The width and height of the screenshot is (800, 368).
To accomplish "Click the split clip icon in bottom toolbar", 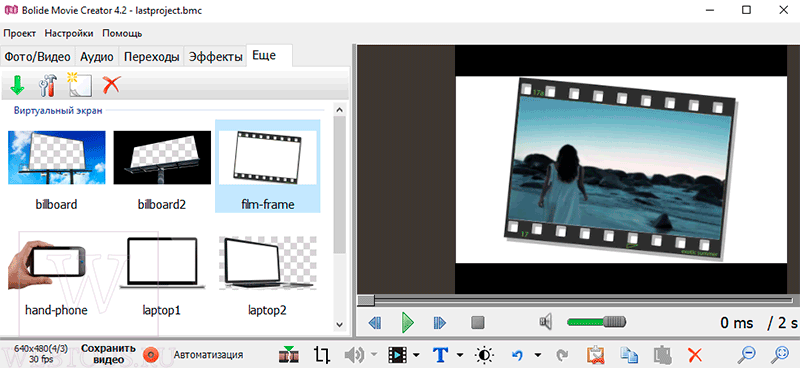I will point(289,354).
